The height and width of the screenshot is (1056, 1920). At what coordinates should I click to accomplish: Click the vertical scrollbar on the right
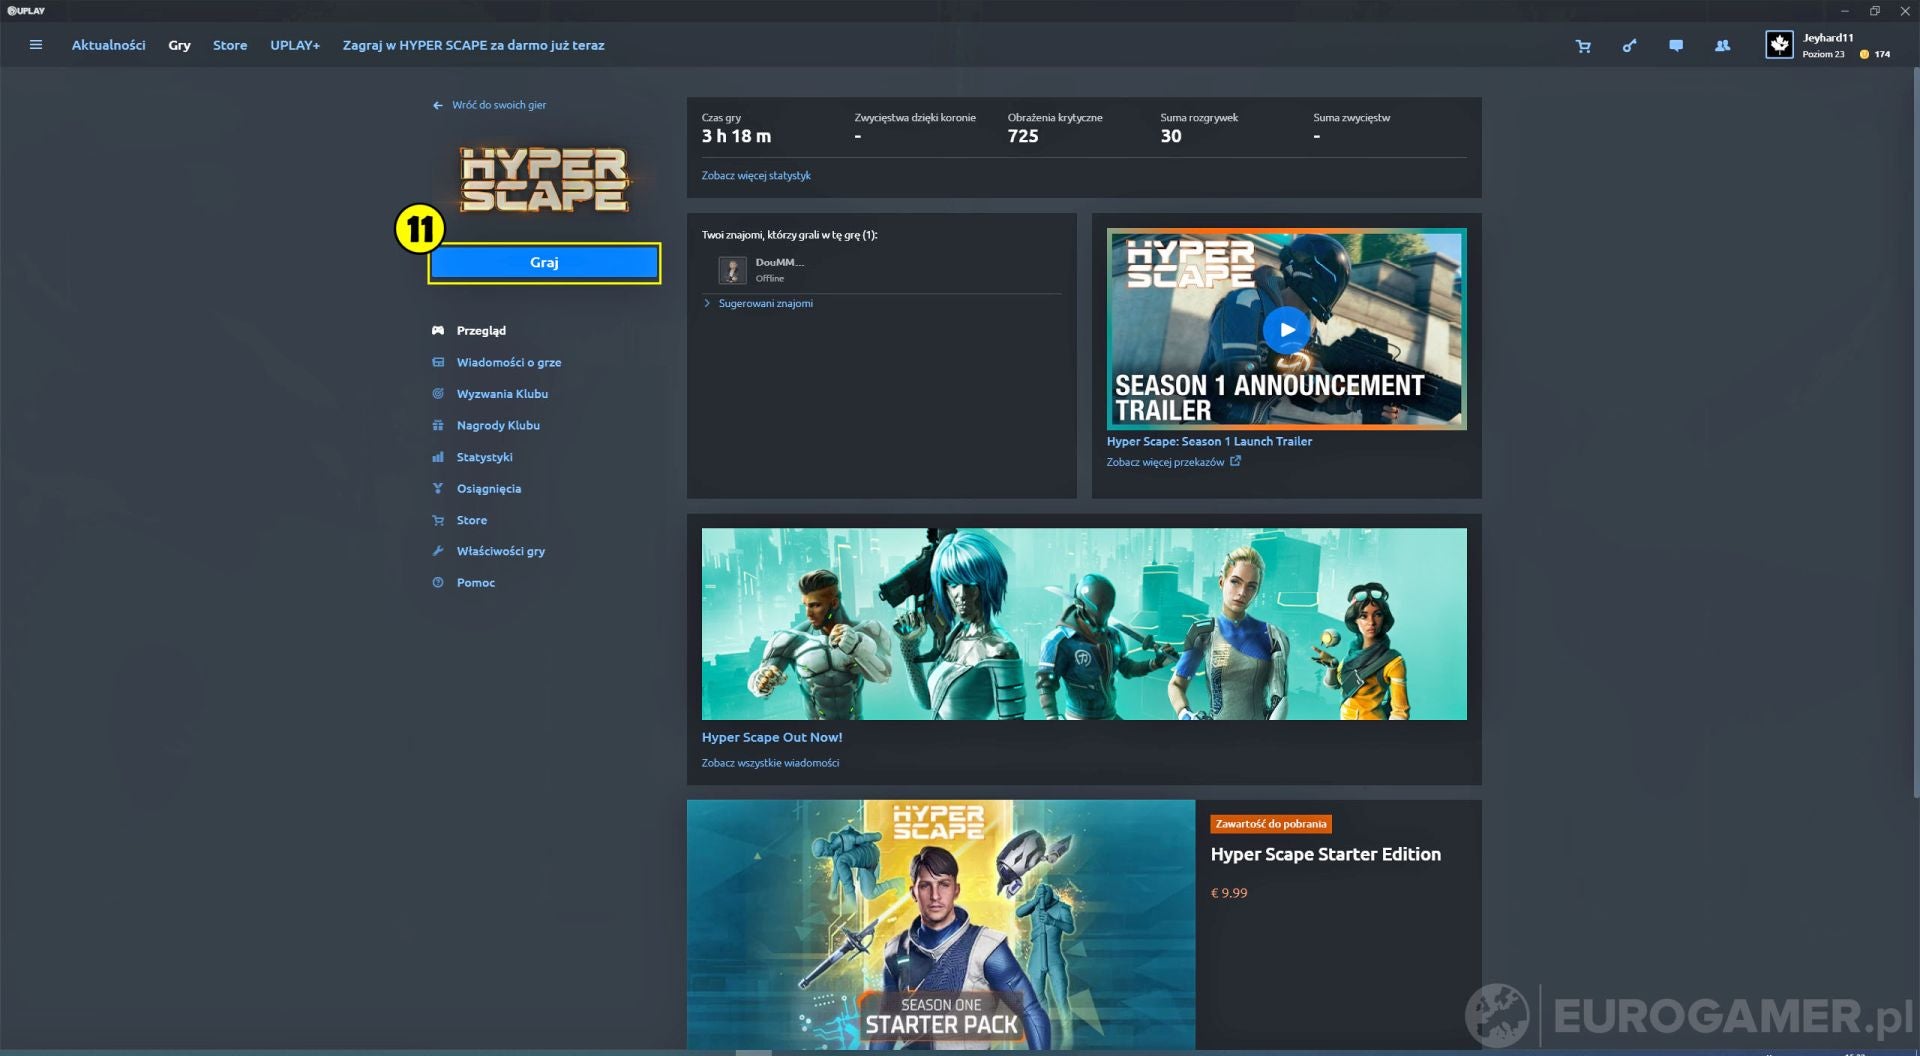pos(1916,430)
